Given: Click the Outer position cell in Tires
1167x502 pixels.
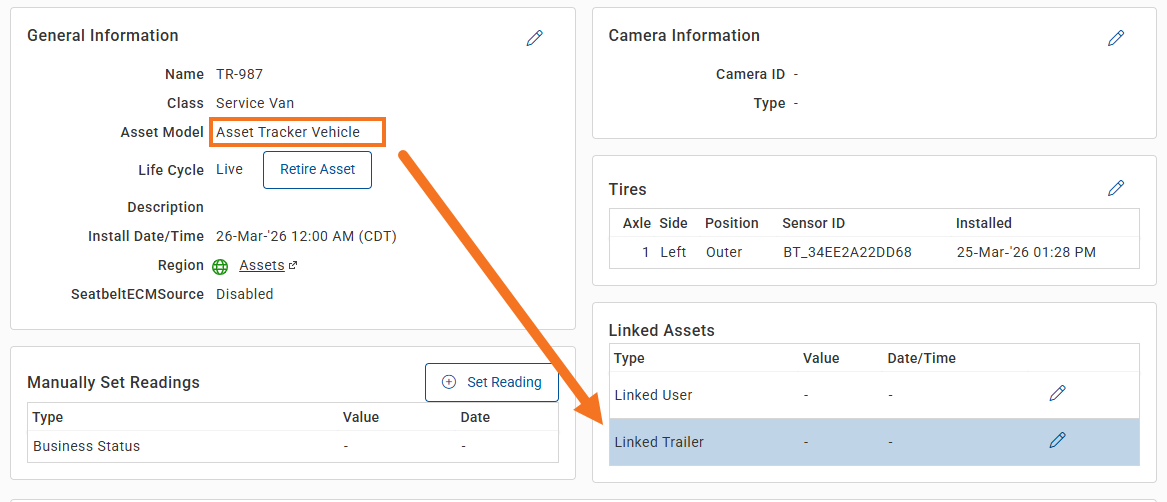Looking at the screenshot, I should coord(723,252).
